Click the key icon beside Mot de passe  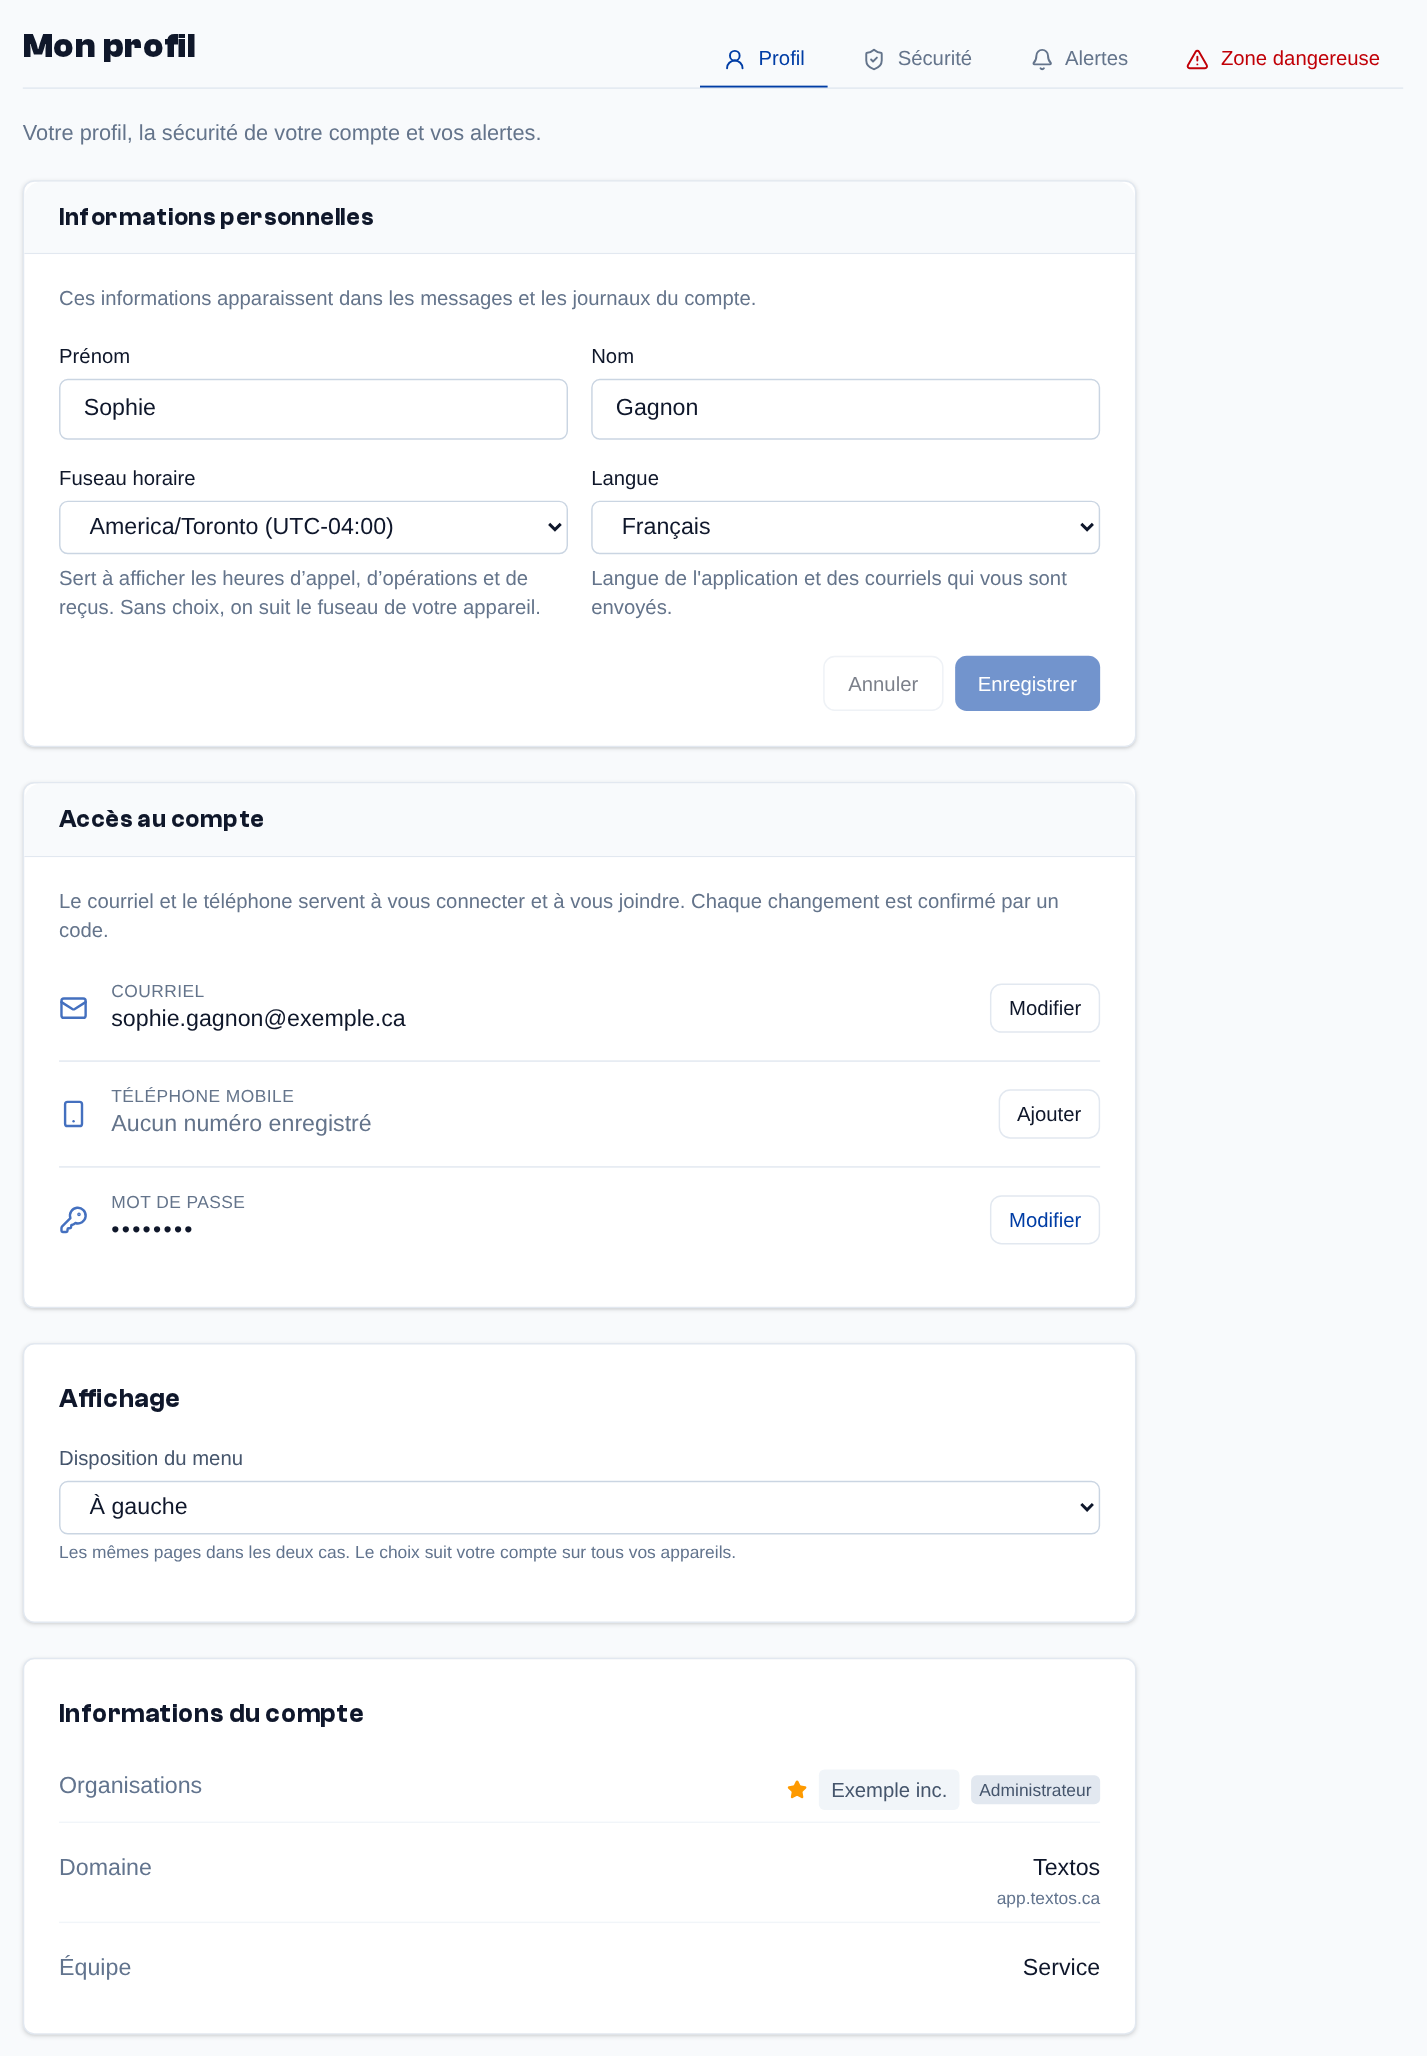tap(73, 1220)
